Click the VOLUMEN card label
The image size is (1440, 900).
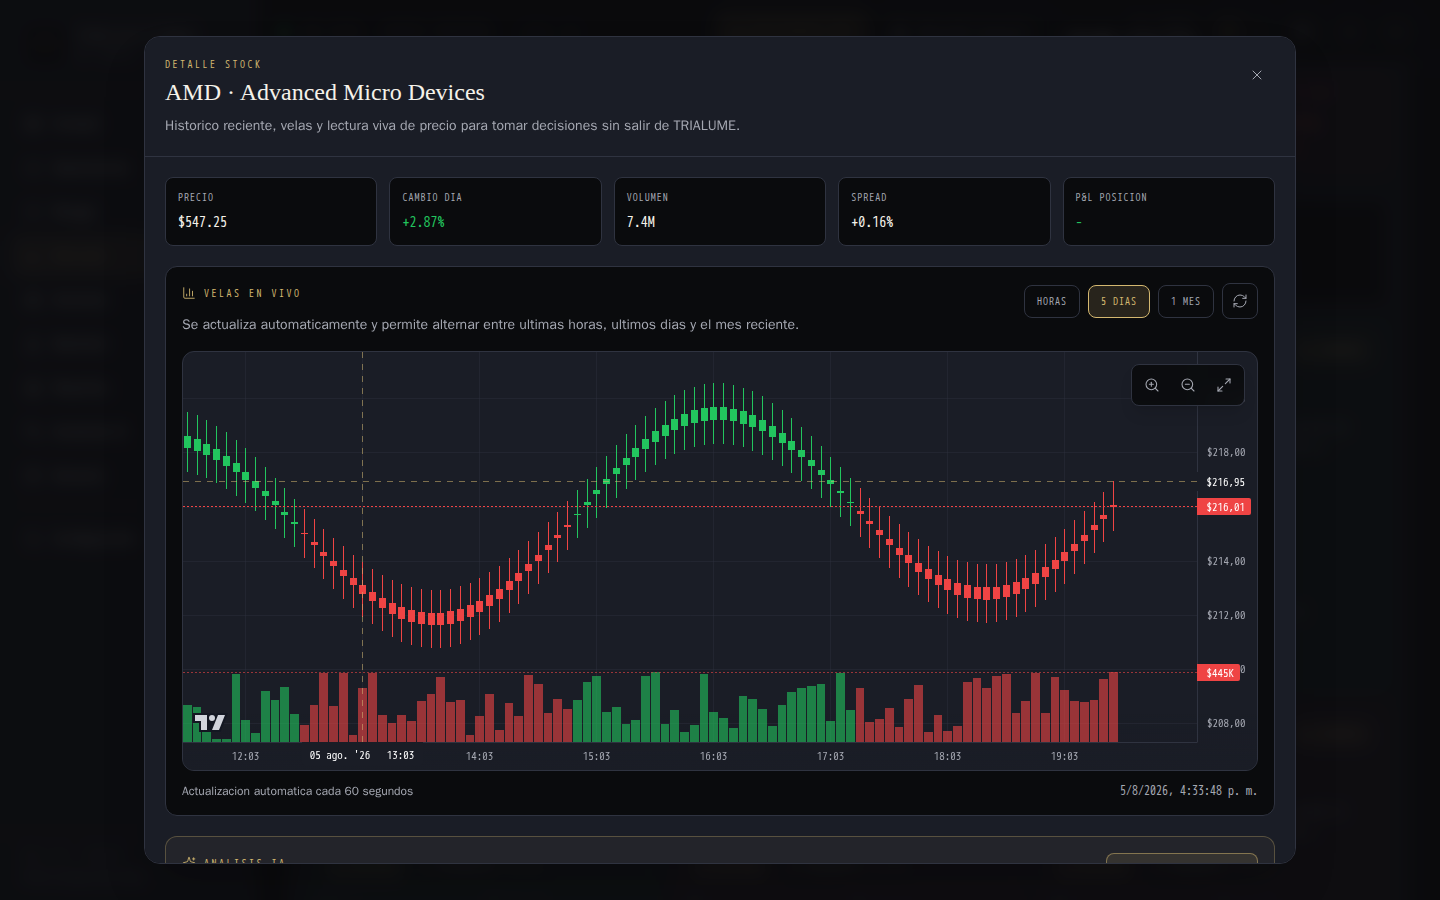pos(648,197)
